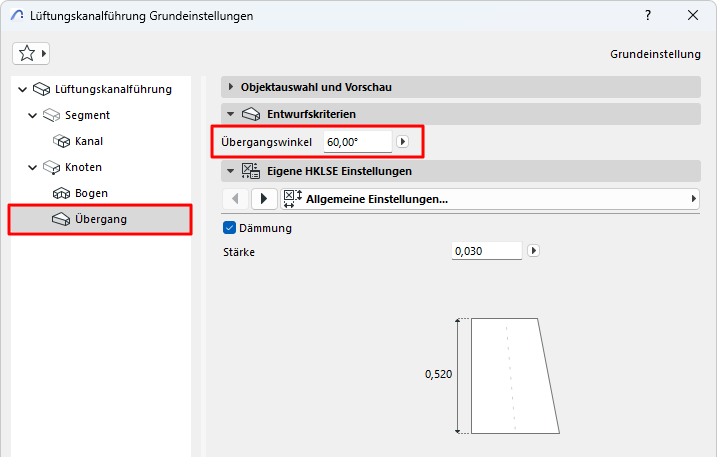Click the 0,520 dimension label
The height and width of the screenshot is (457, 717).
click(438, 374)
